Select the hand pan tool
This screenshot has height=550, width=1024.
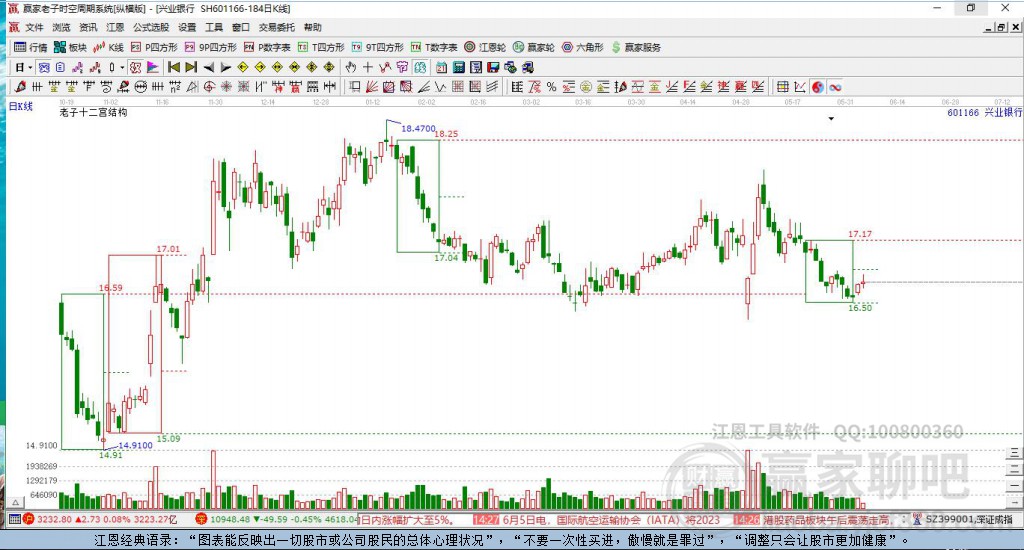pyautogui.click(x=351, y=67)
